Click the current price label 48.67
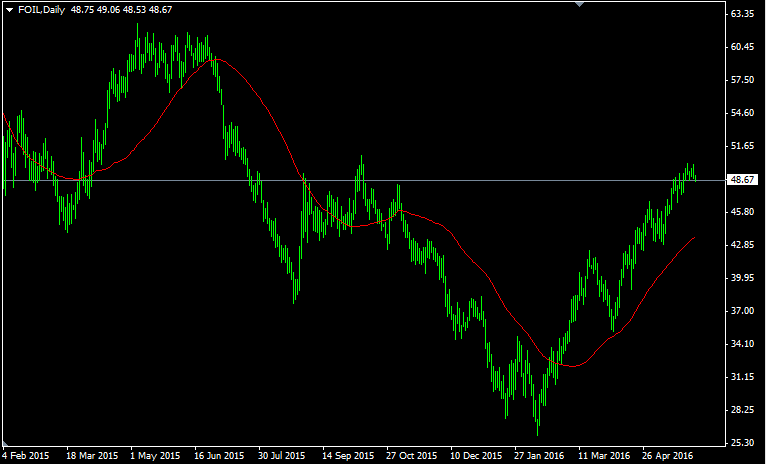Image resolution: width=766 pixels, height=464 pixels. pos(742,180)
